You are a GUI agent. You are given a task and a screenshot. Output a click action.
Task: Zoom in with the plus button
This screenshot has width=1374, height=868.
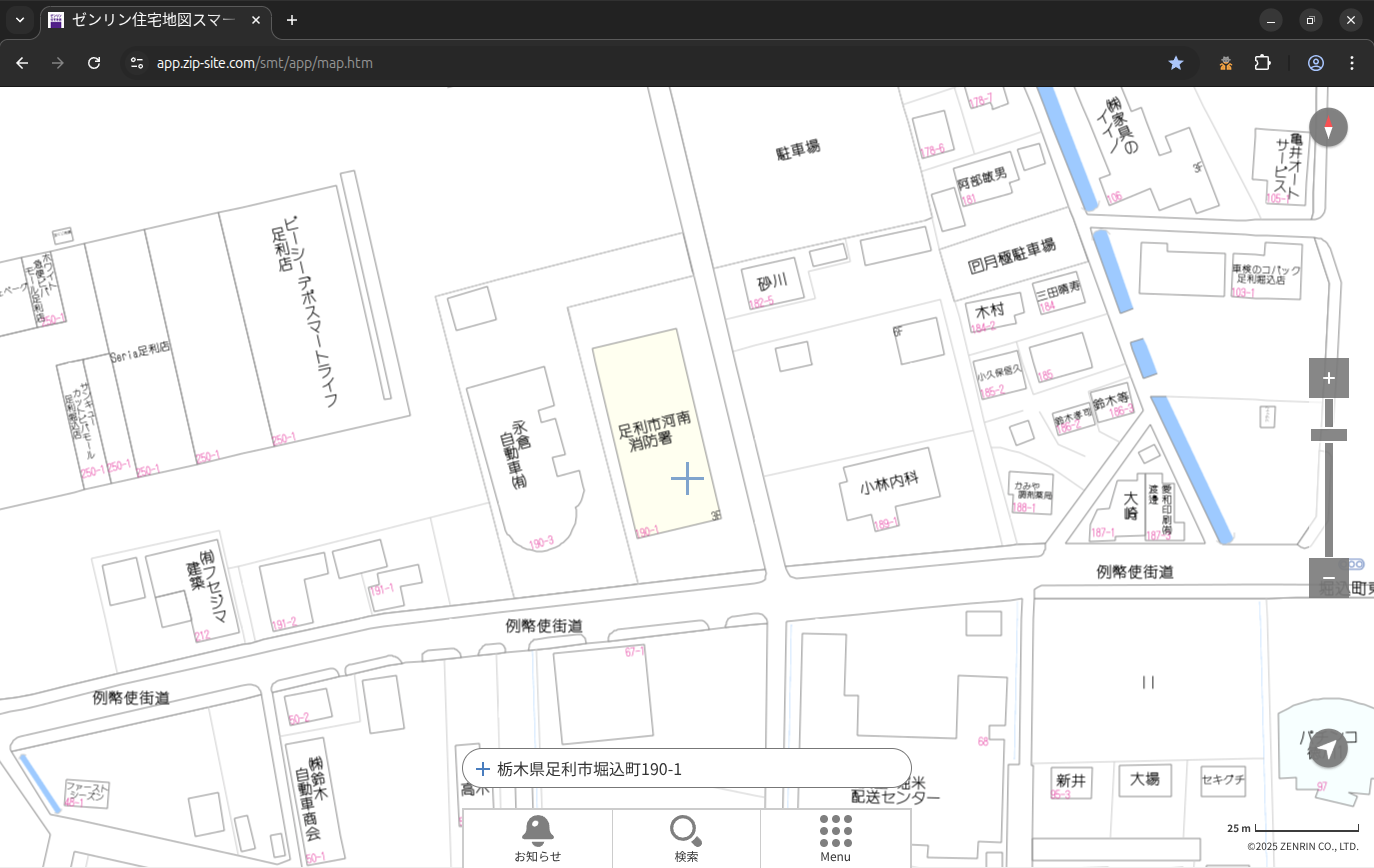coord(1328,378)
